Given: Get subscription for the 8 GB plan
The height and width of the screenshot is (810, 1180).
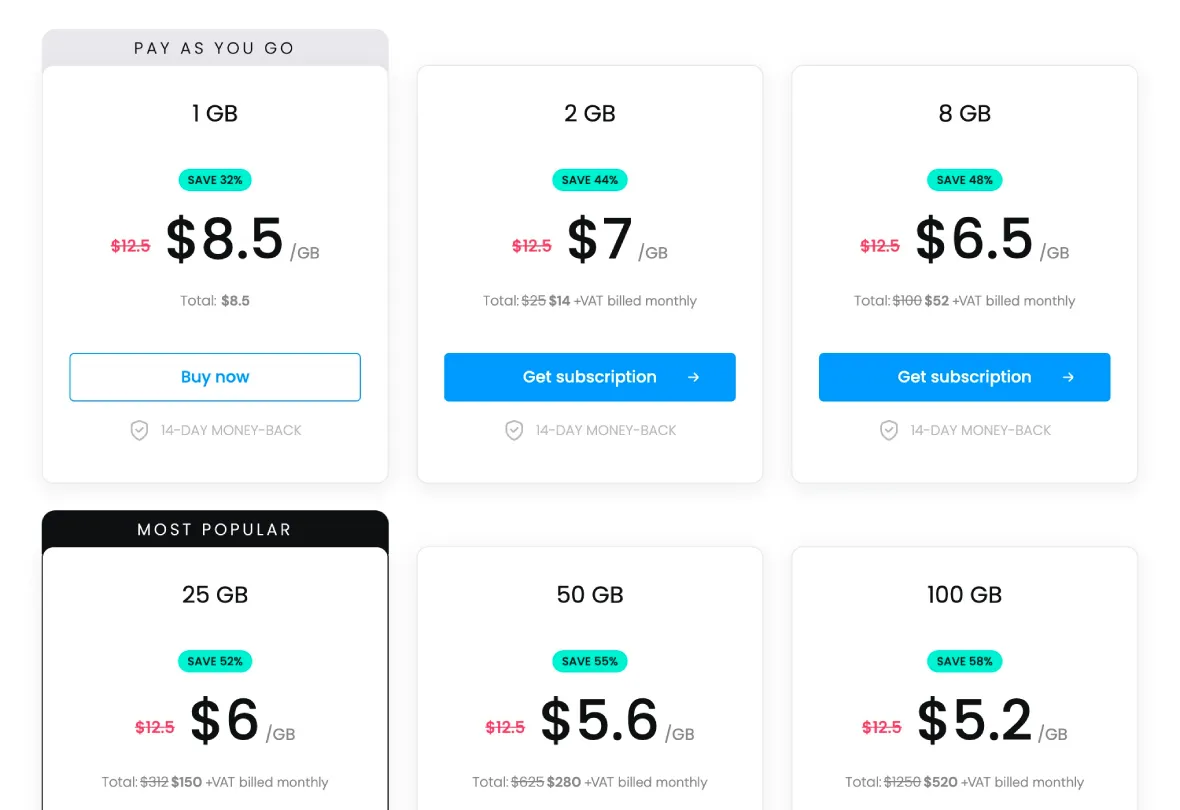Looking at the screenshot, I should [x=964, y=377].
